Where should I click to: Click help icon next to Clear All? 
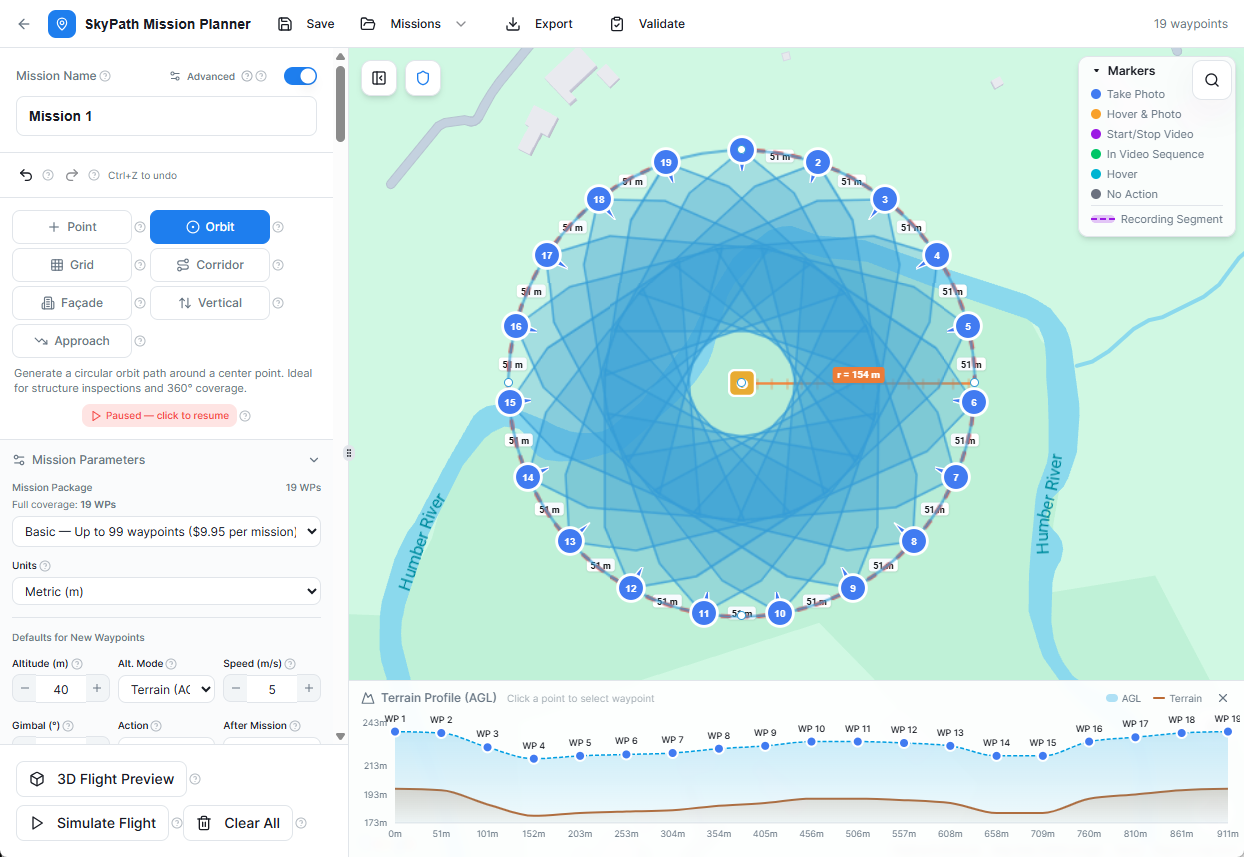pos(301,823)
